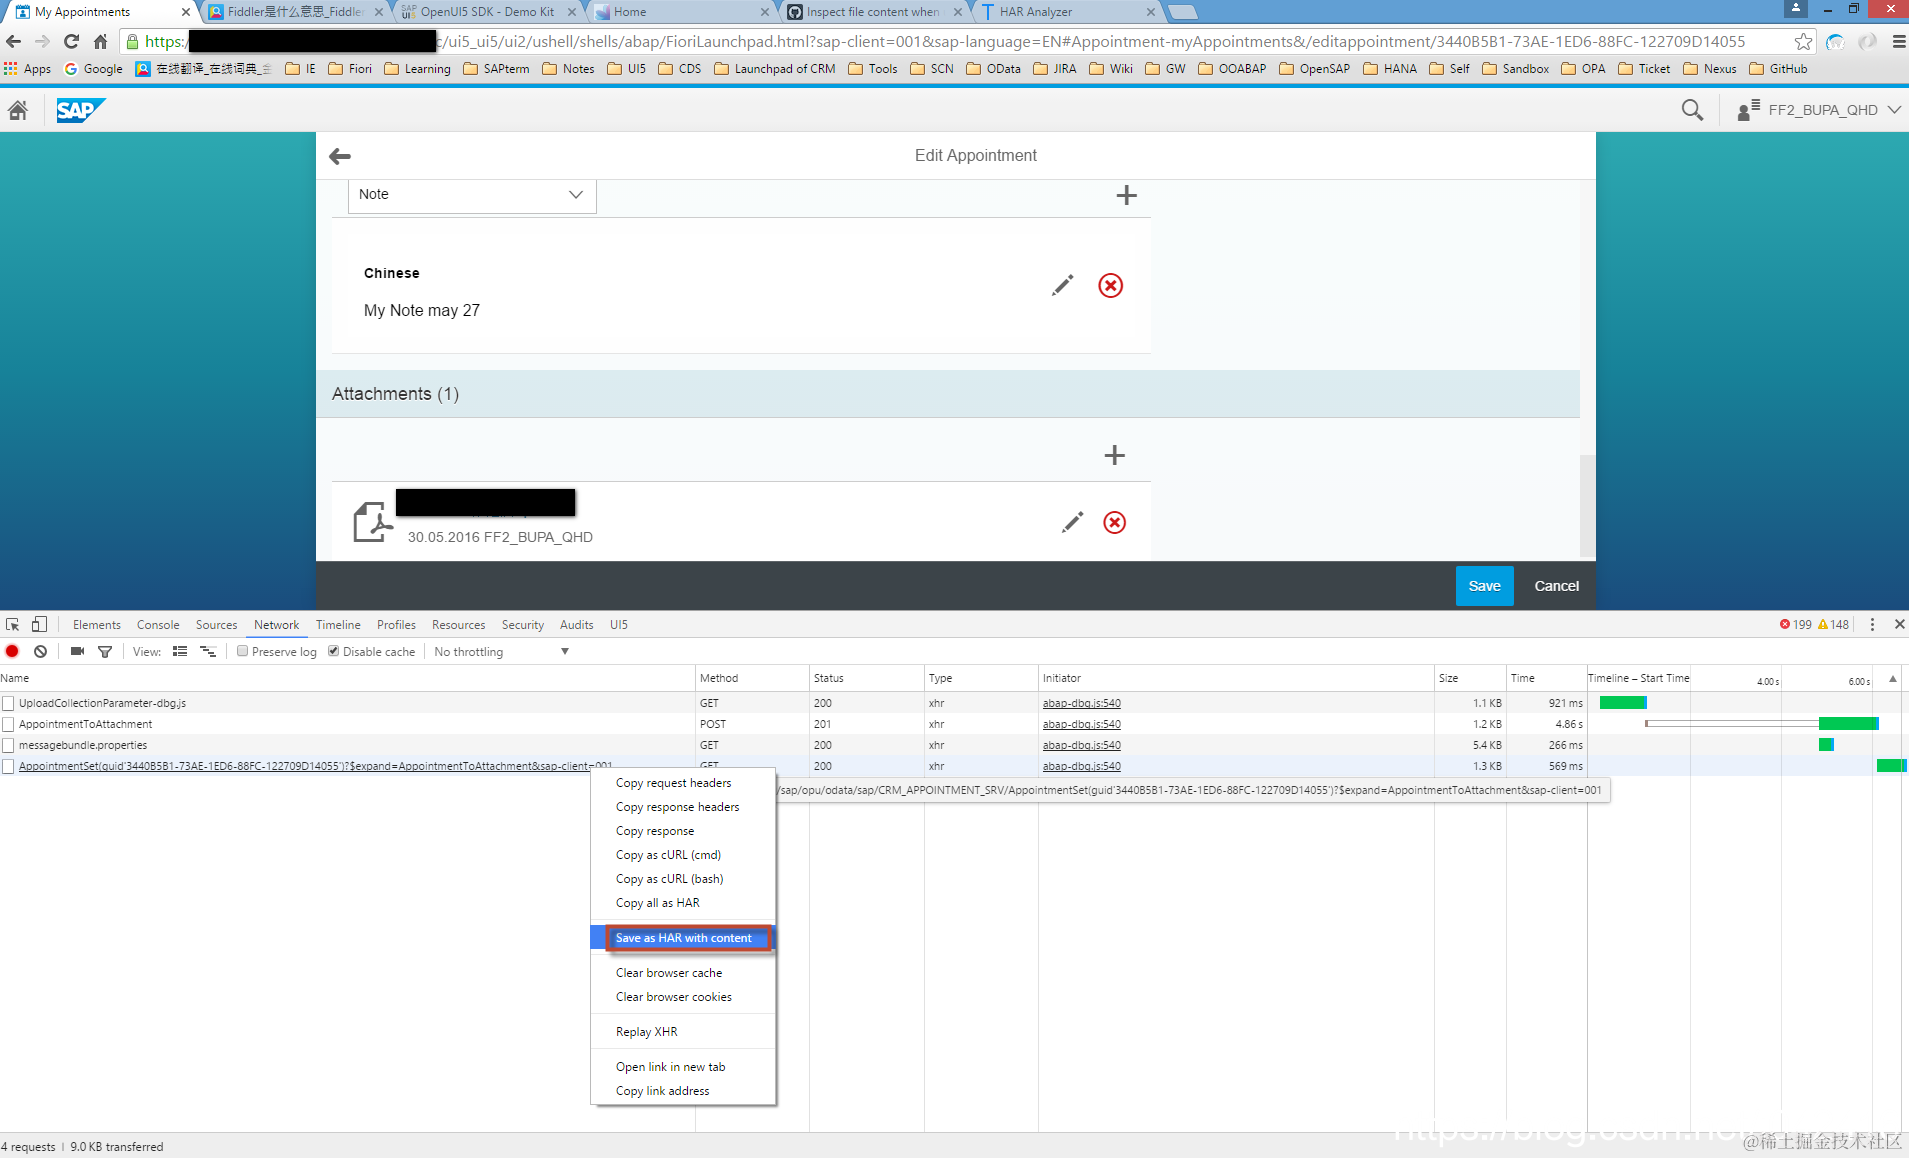Viewport: 1909px width, 1158px height.
Task: Open the AppointmentSet request link
Action: (x=315, y=766)
